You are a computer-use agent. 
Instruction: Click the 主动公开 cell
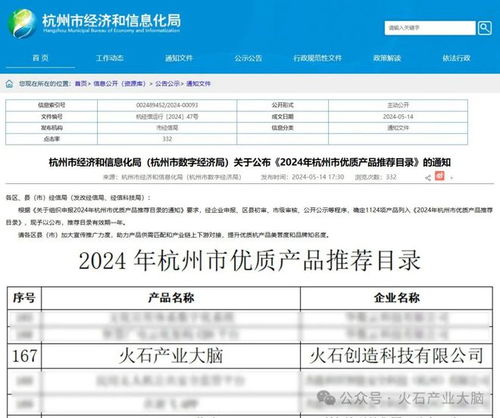click(x=398, y=105)
